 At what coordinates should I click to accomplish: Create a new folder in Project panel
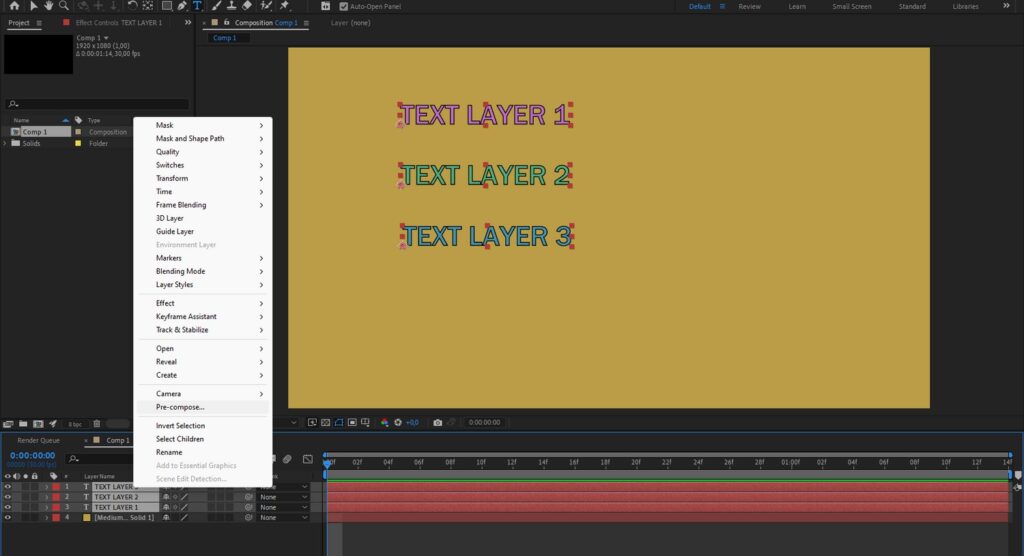(23, 424)
